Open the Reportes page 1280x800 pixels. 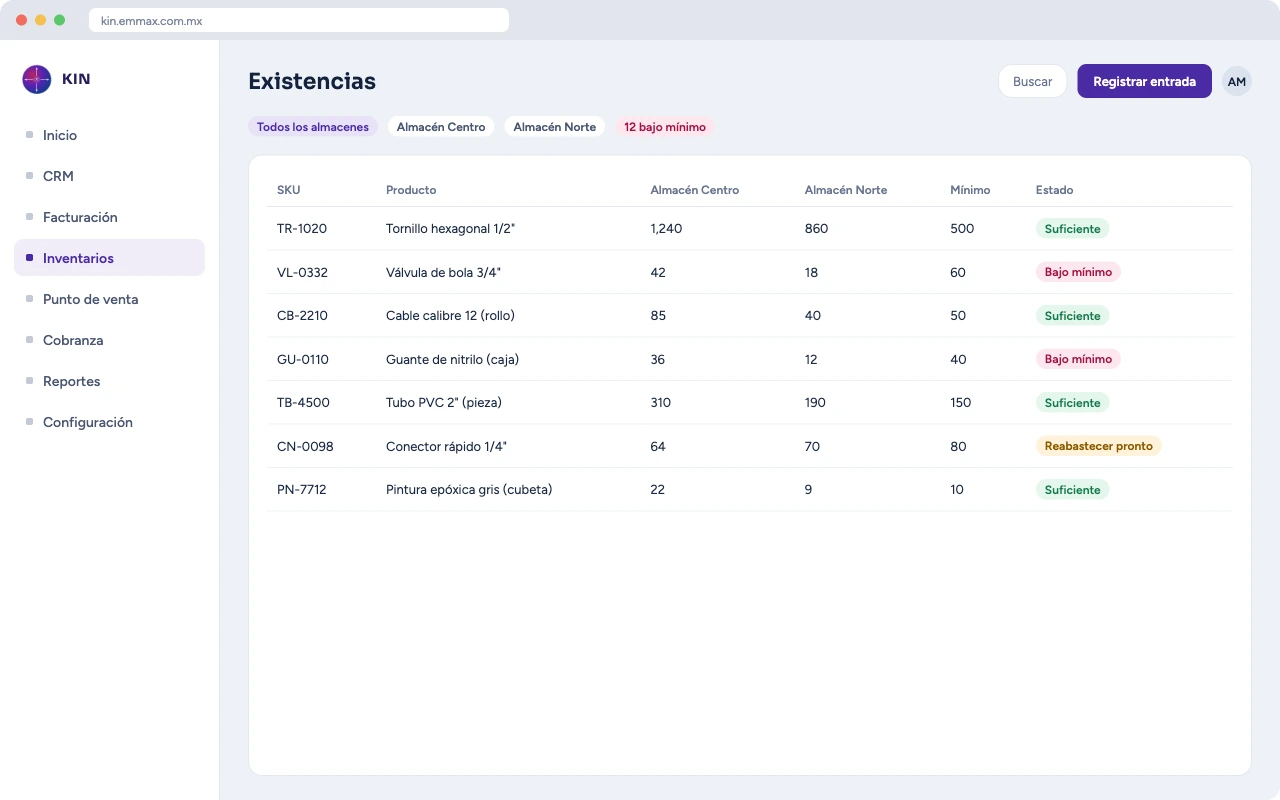click(x=109, y=381)
